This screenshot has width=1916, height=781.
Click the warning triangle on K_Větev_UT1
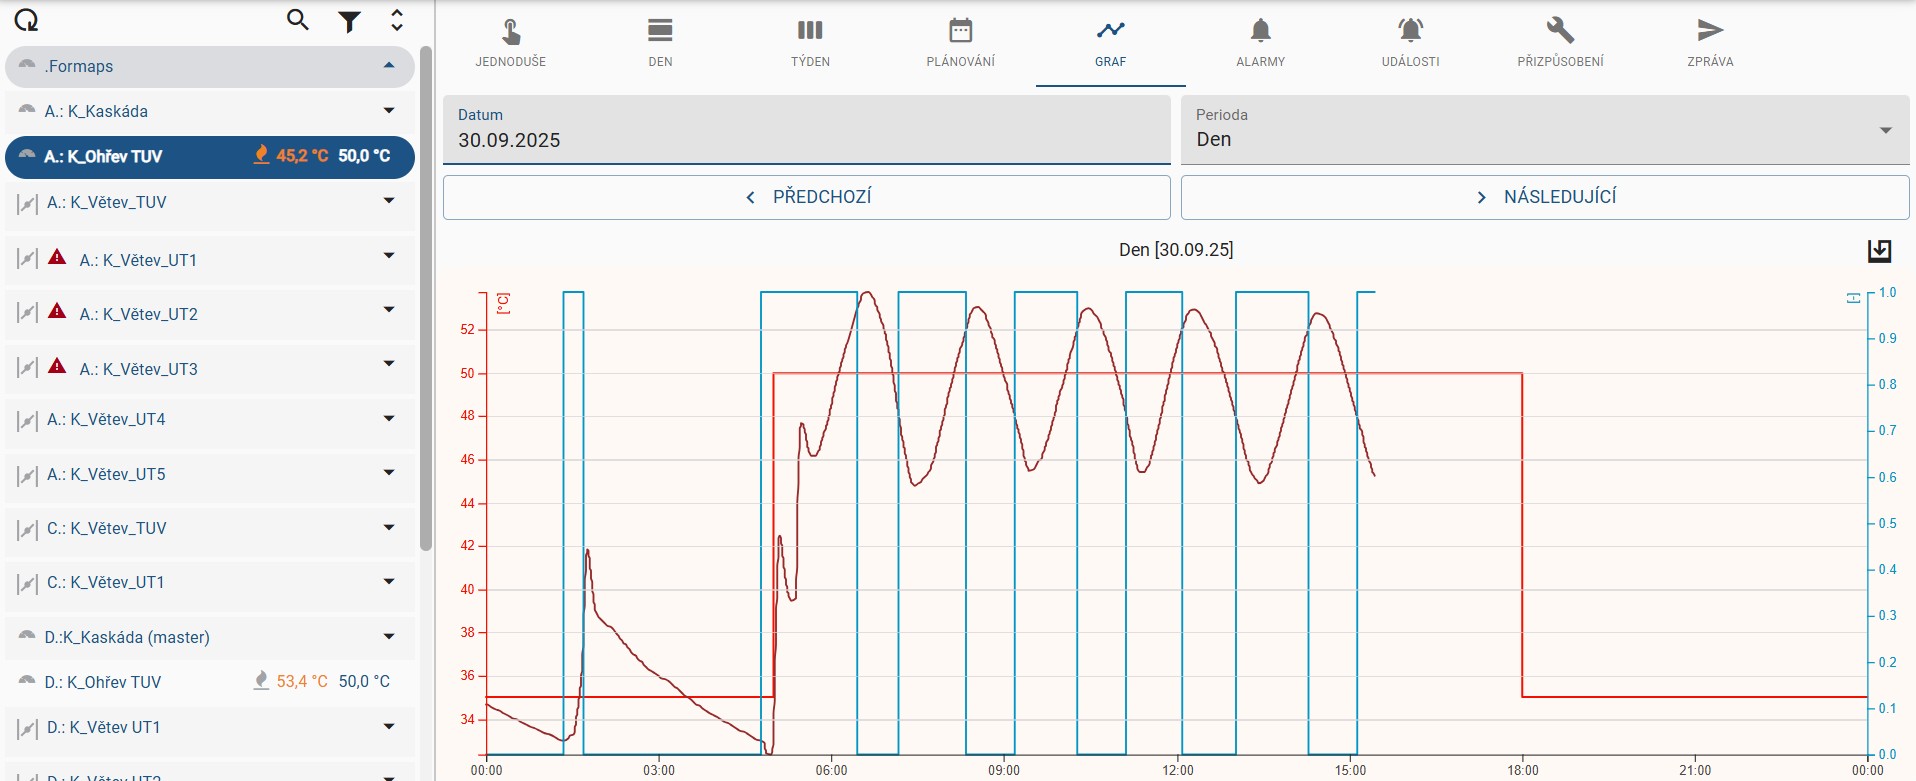pyautogui.click(x=58, y=258)
